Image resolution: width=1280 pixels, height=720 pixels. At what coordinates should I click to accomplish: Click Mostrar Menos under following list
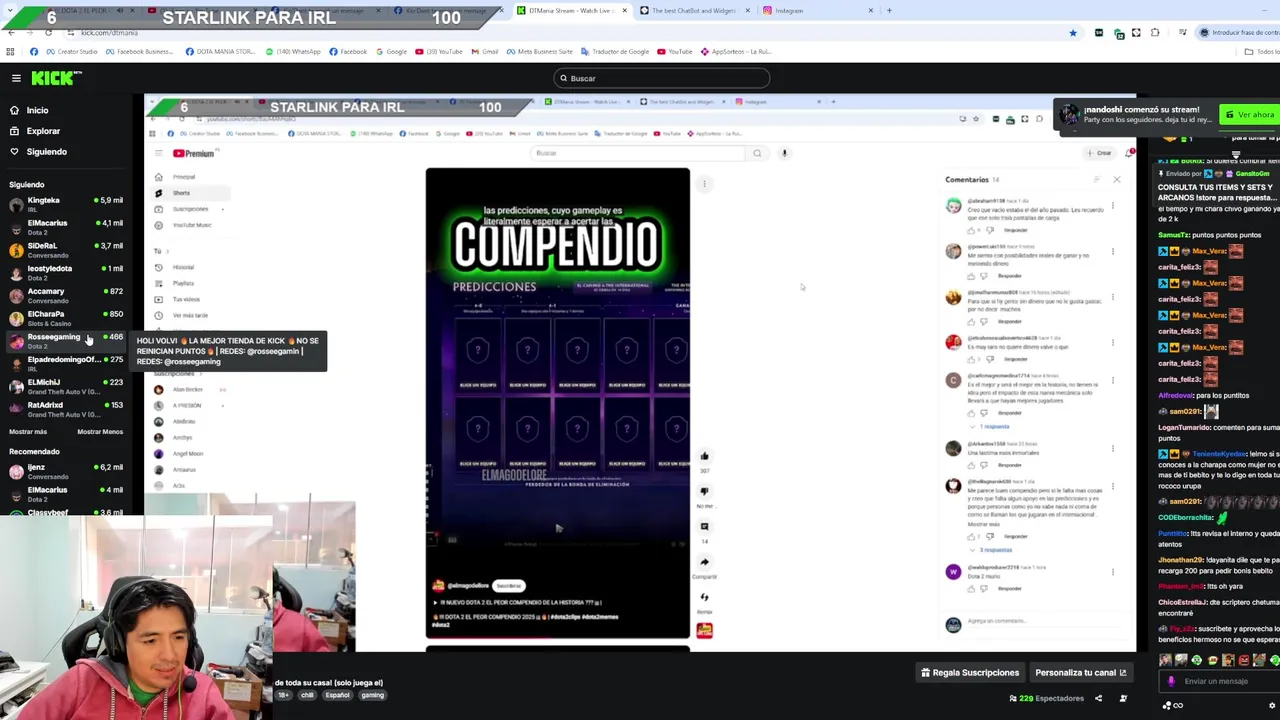pyautogui.click(x=100, y=432)
